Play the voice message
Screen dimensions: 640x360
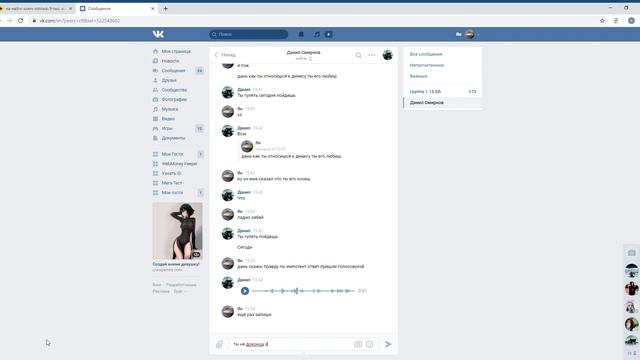(245, 291)
